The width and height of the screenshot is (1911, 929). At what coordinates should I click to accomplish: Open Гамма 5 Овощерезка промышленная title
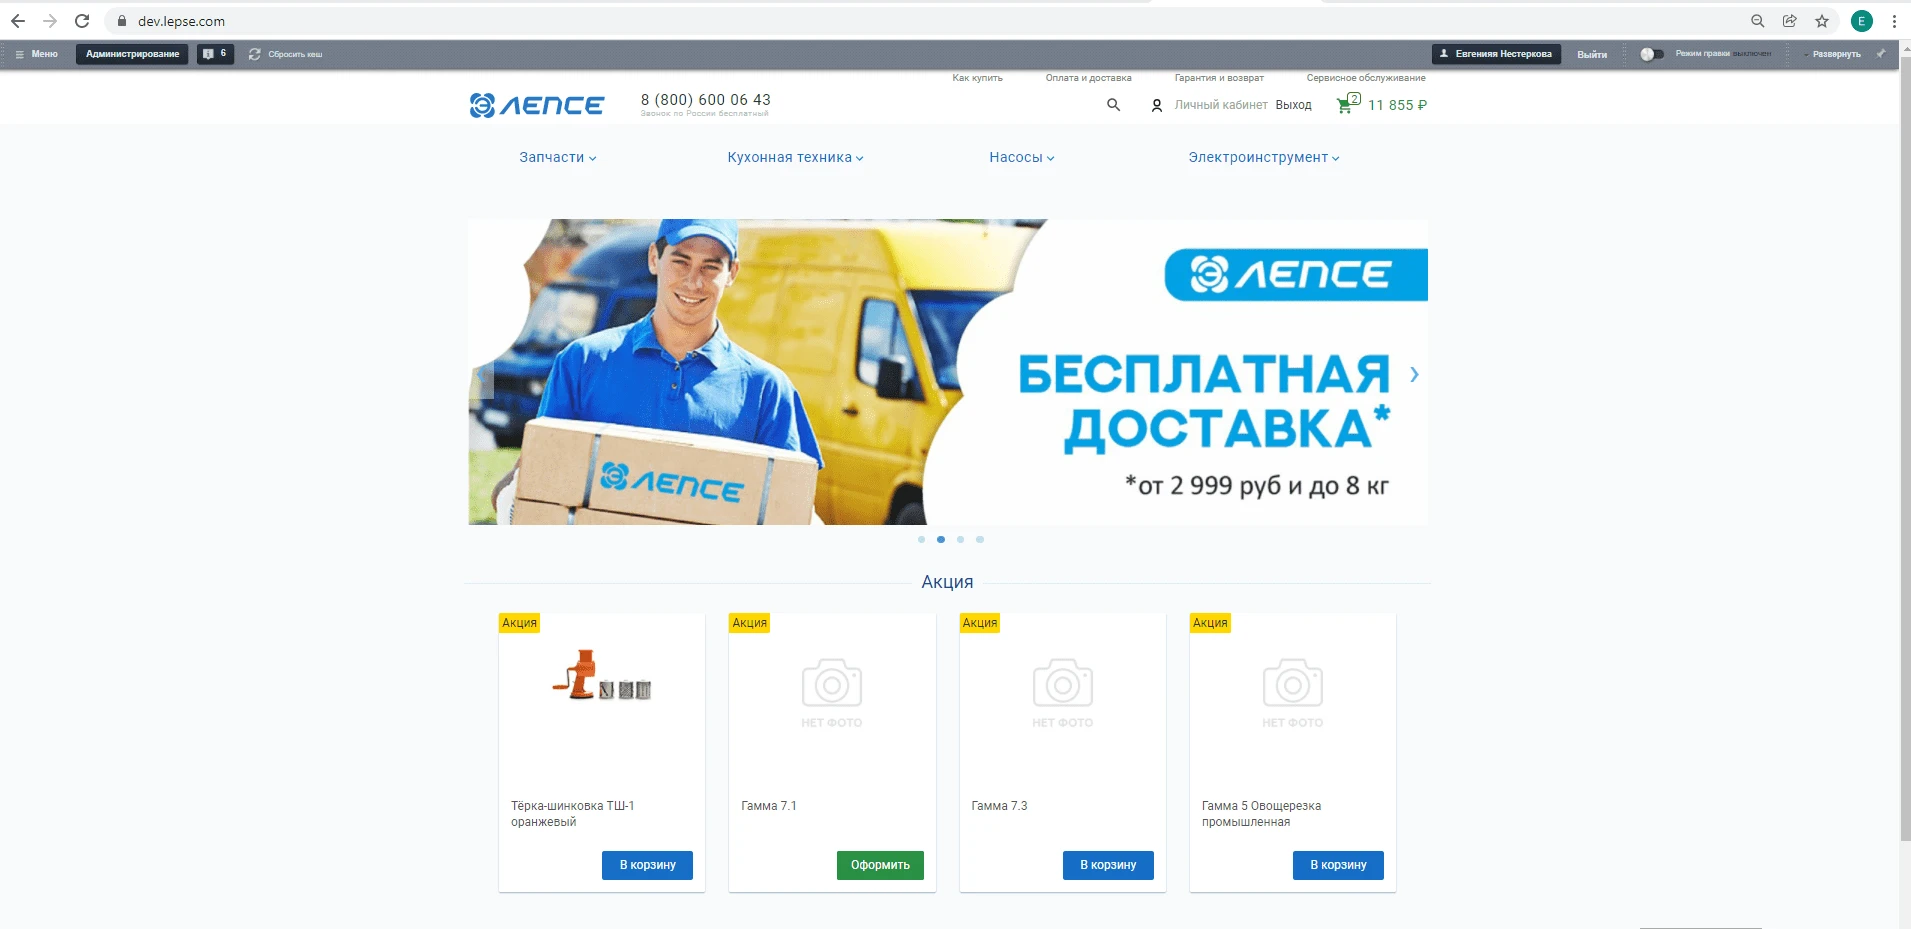pos(1261,814)
